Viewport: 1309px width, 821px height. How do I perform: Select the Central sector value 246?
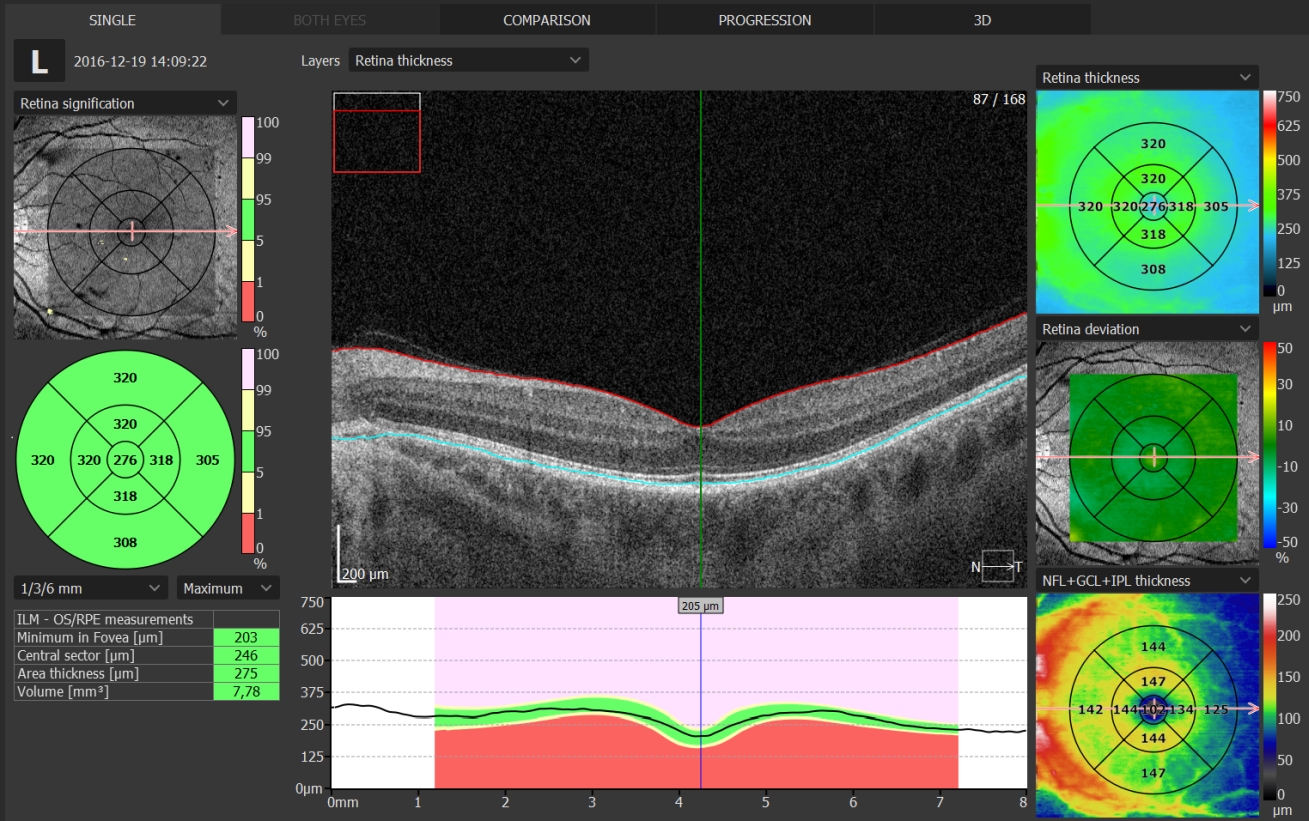tap(246, 655)
